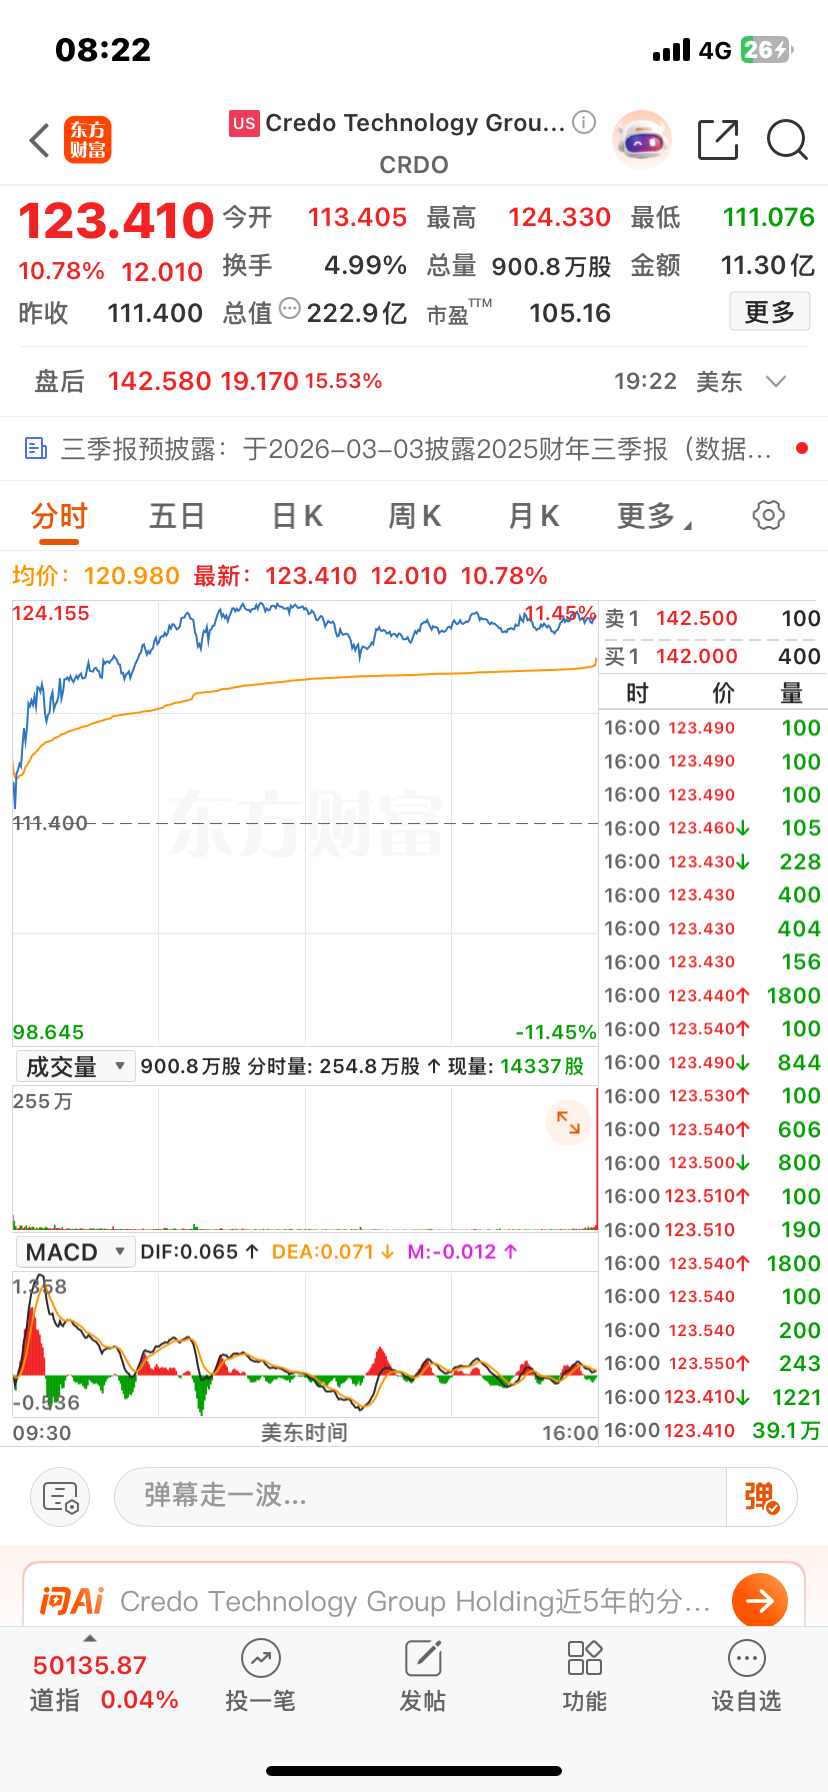This screenshot has width=828, height=1792.
Task: Open the 更多 chart periods dropdown
Action: [655, 516]
